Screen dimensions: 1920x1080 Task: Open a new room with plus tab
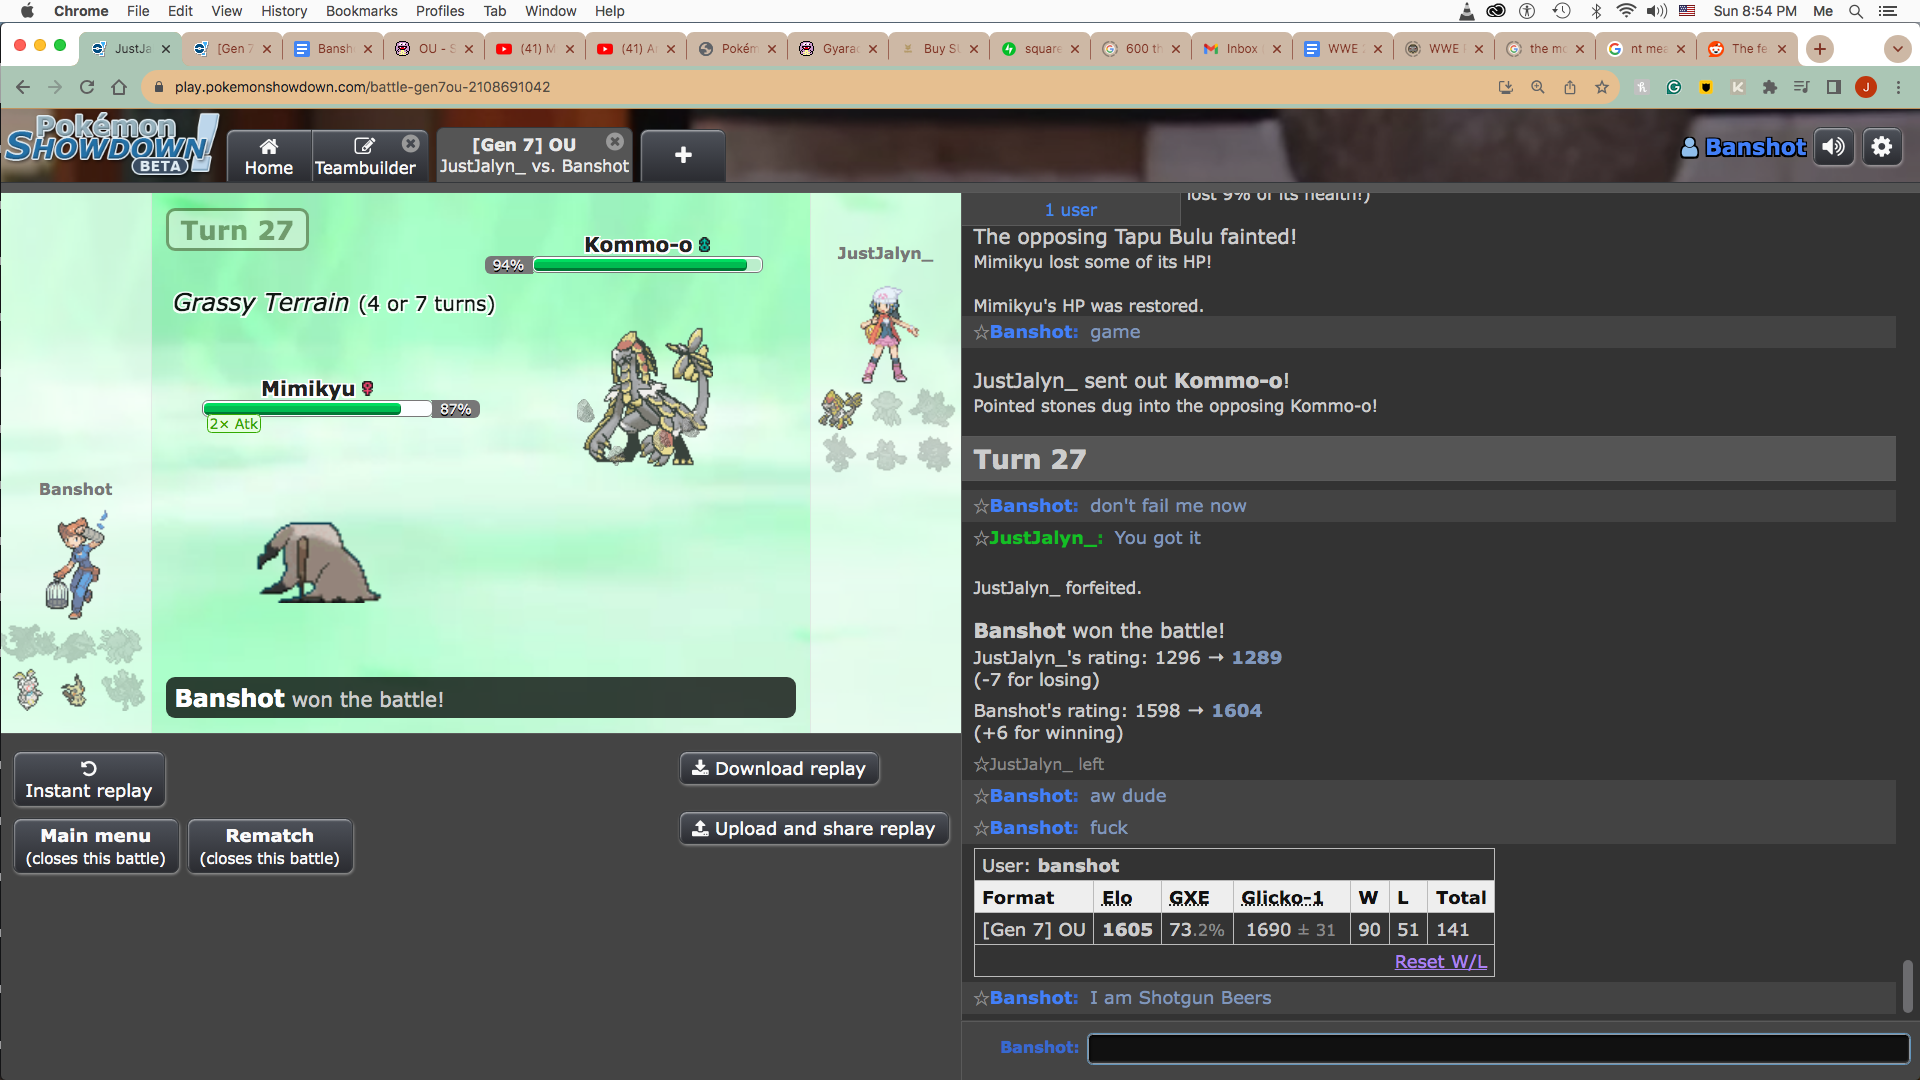[683, 155]
